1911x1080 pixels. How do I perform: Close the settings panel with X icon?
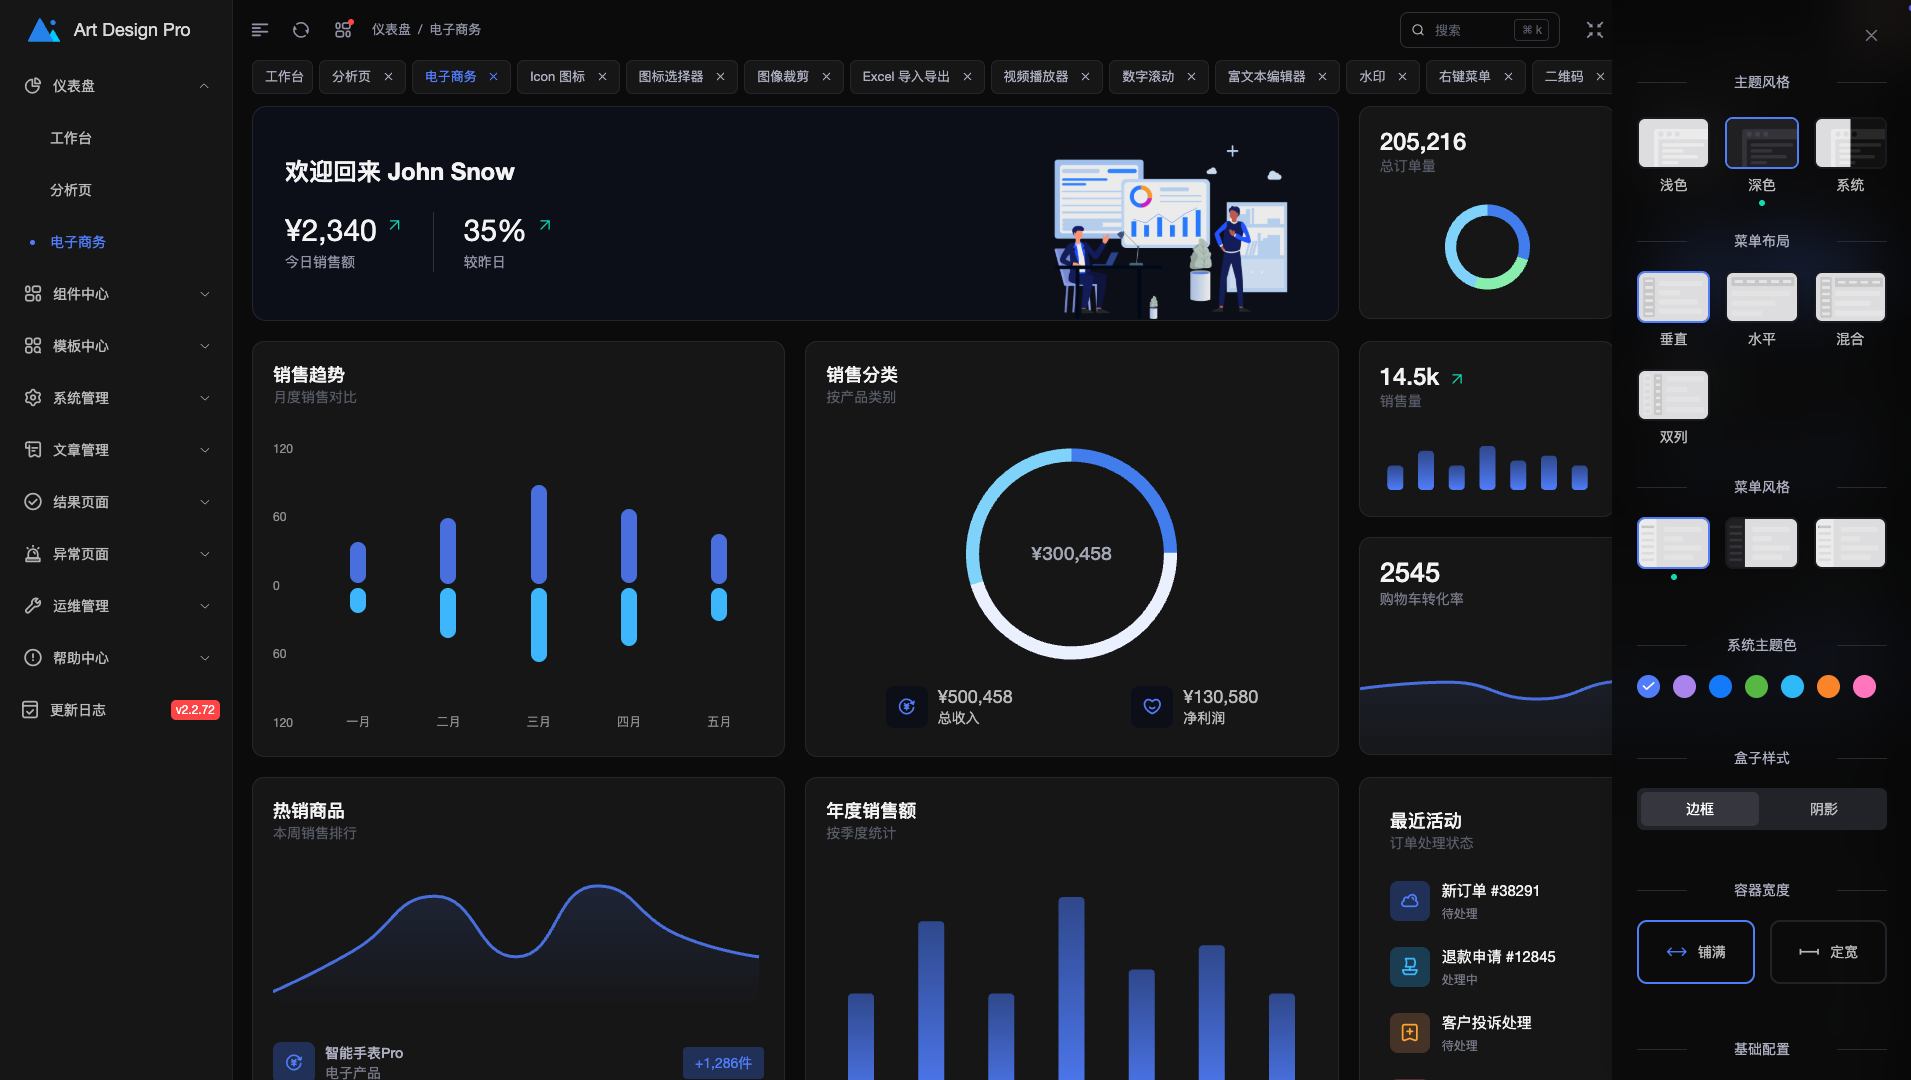point(1871,36)
